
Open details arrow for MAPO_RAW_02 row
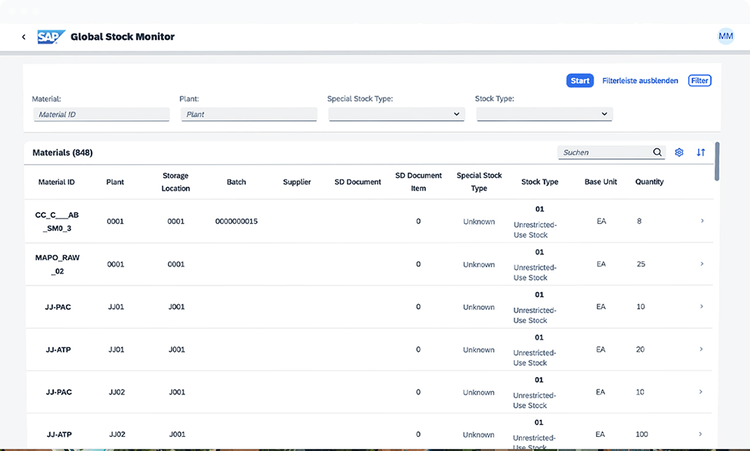pos(702,264)
